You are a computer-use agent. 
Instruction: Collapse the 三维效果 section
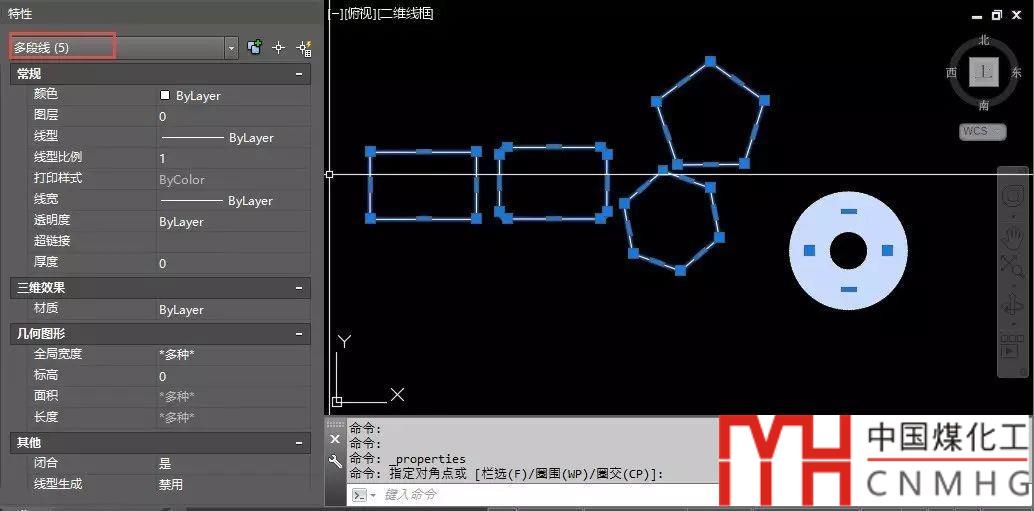[299, 288]
